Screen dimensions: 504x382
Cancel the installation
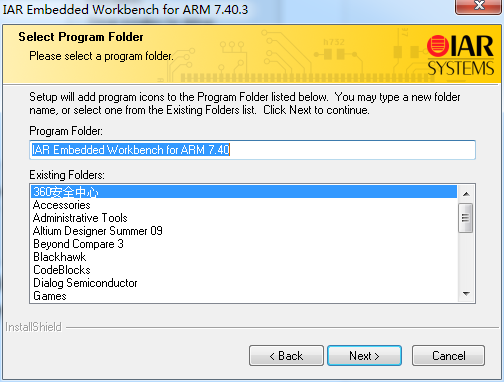(448, 356)
